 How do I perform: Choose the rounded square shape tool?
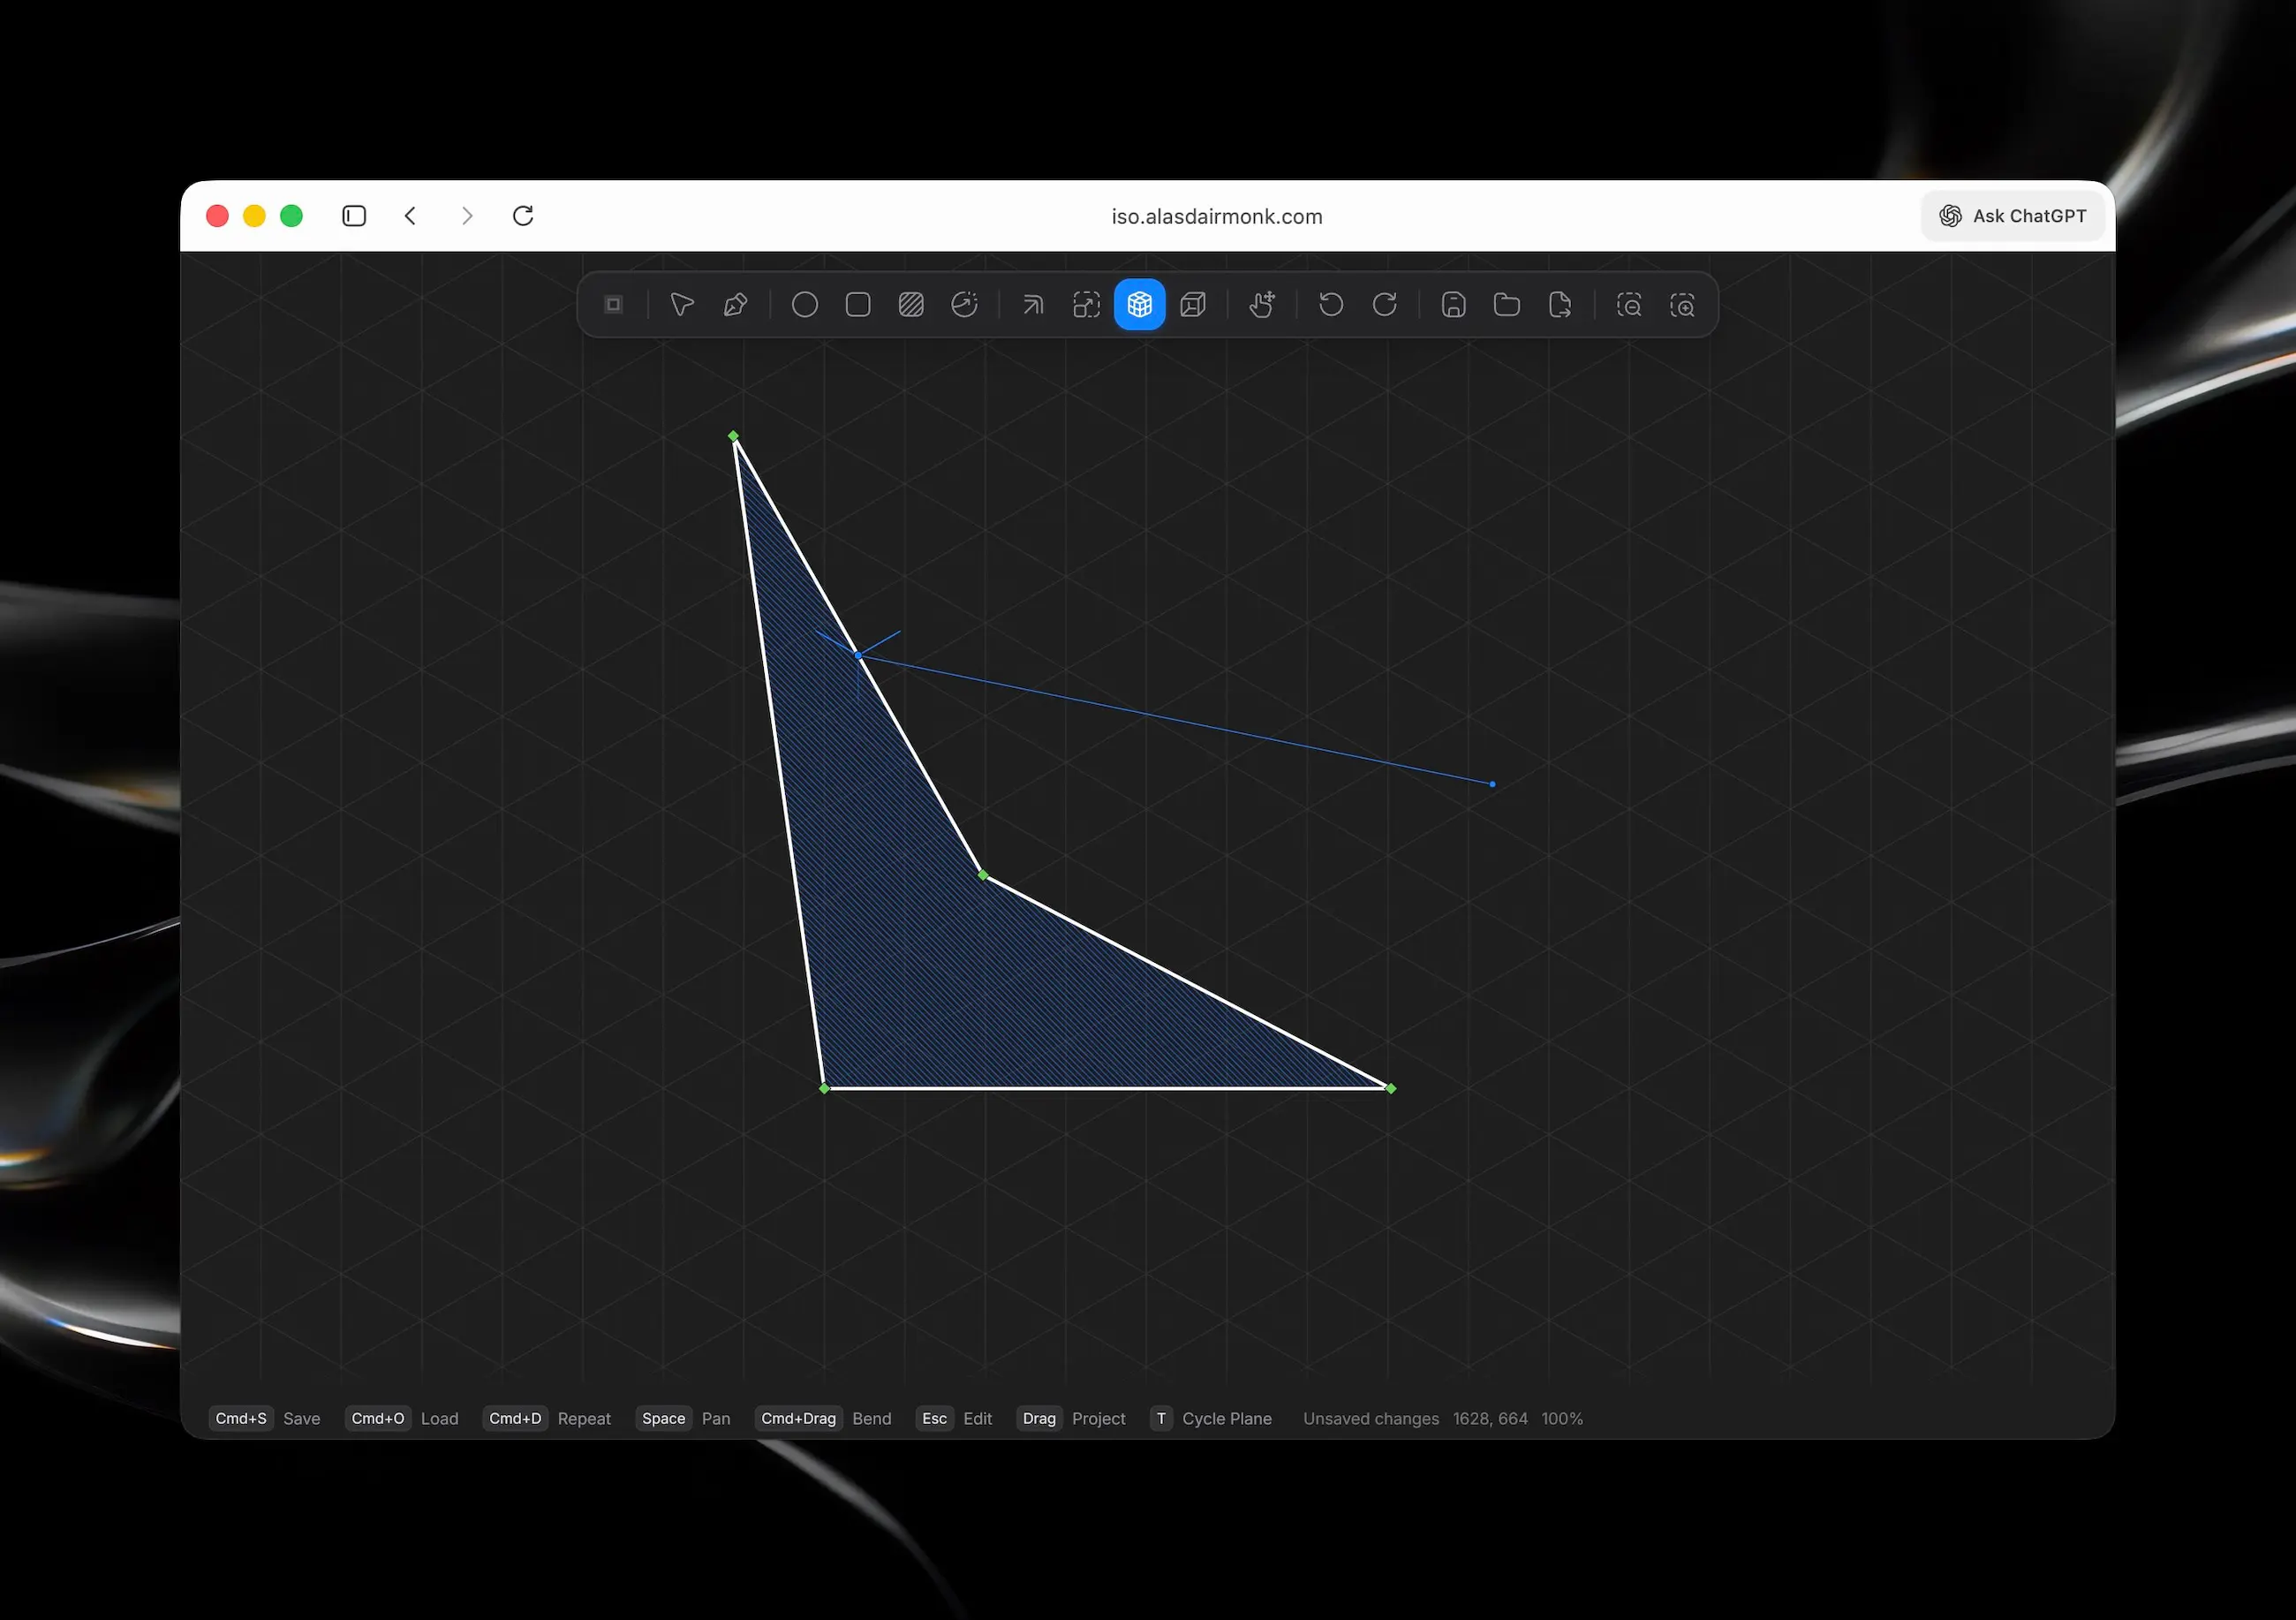pyautogui.click(x=857, y=304)
